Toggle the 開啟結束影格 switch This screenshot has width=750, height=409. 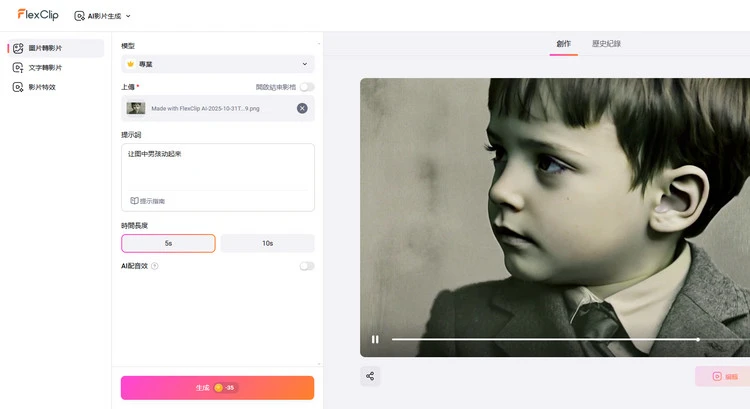point(306,87)
